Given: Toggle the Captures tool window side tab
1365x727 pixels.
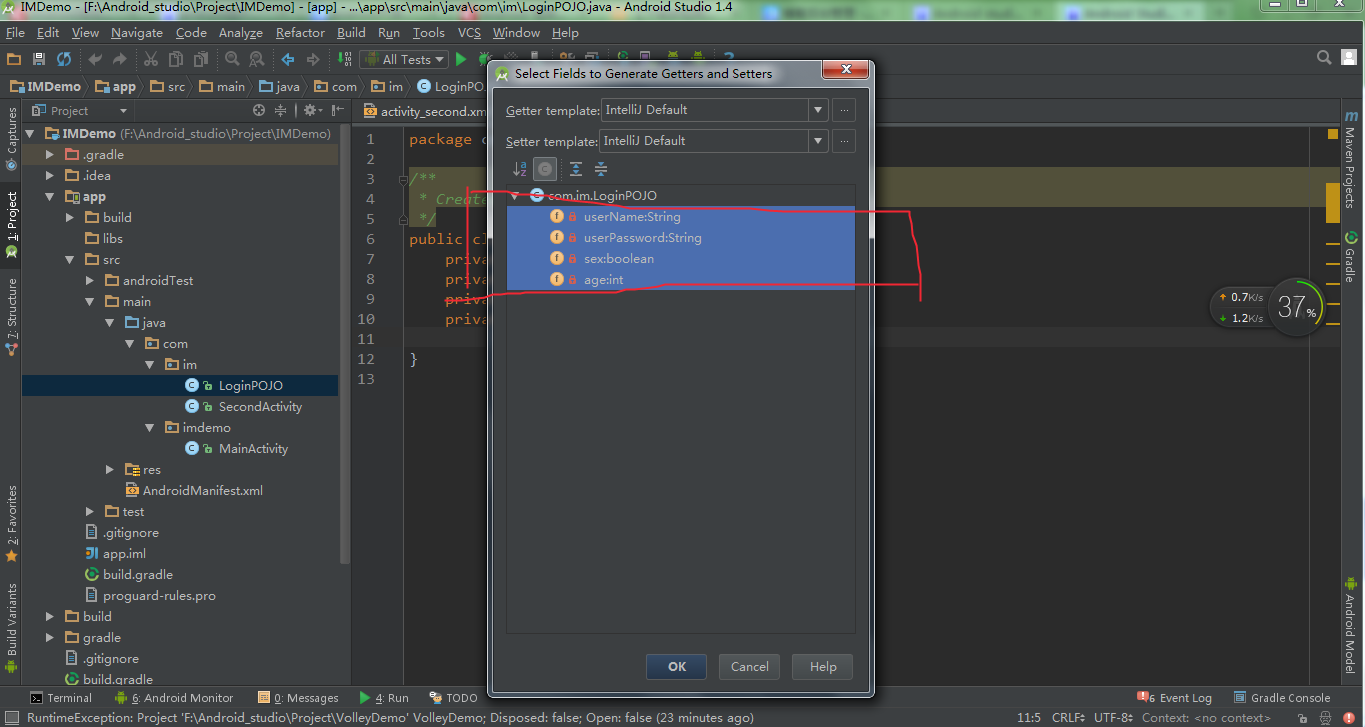Looking at the screenshot, I should (x=11, y=141).
